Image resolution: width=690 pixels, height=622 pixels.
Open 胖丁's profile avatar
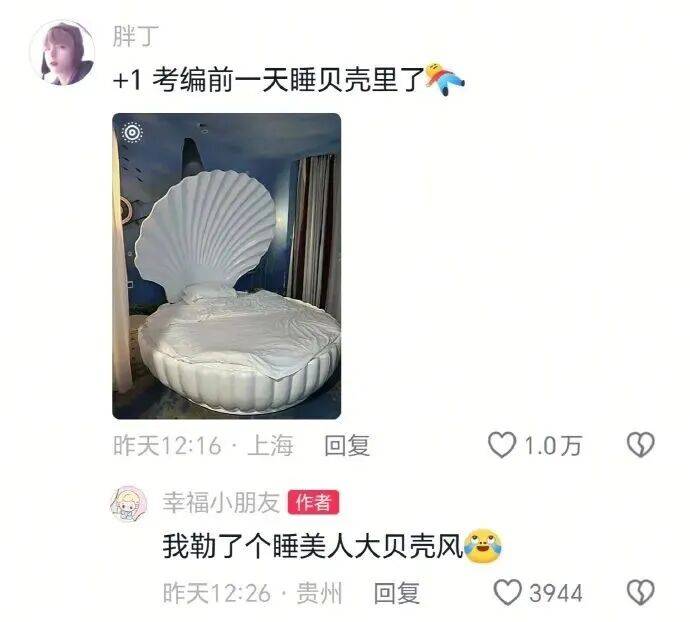pos(62,52)
